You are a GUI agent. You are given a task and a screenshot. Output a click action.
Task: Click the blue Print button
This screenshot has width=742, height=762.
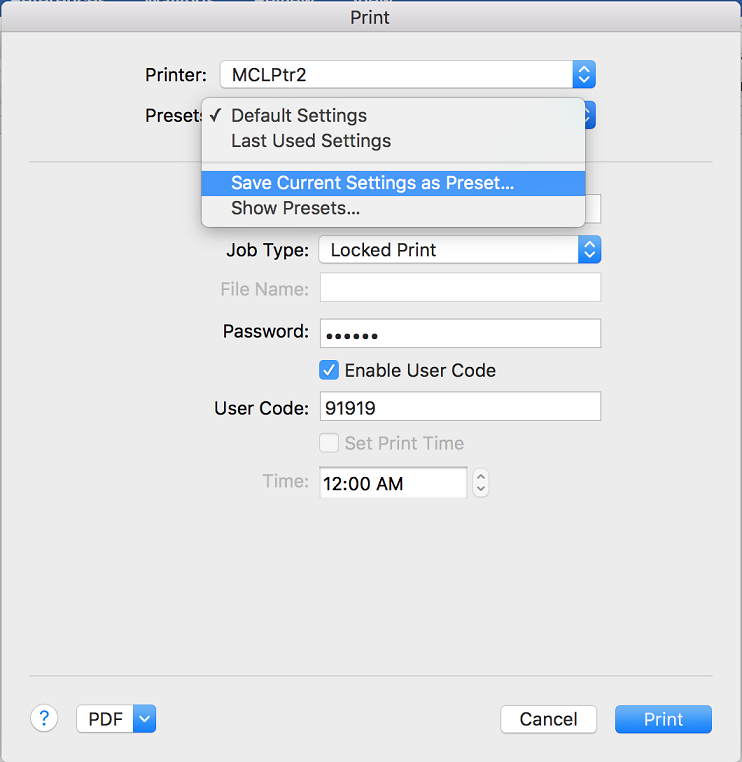[663, 719]
